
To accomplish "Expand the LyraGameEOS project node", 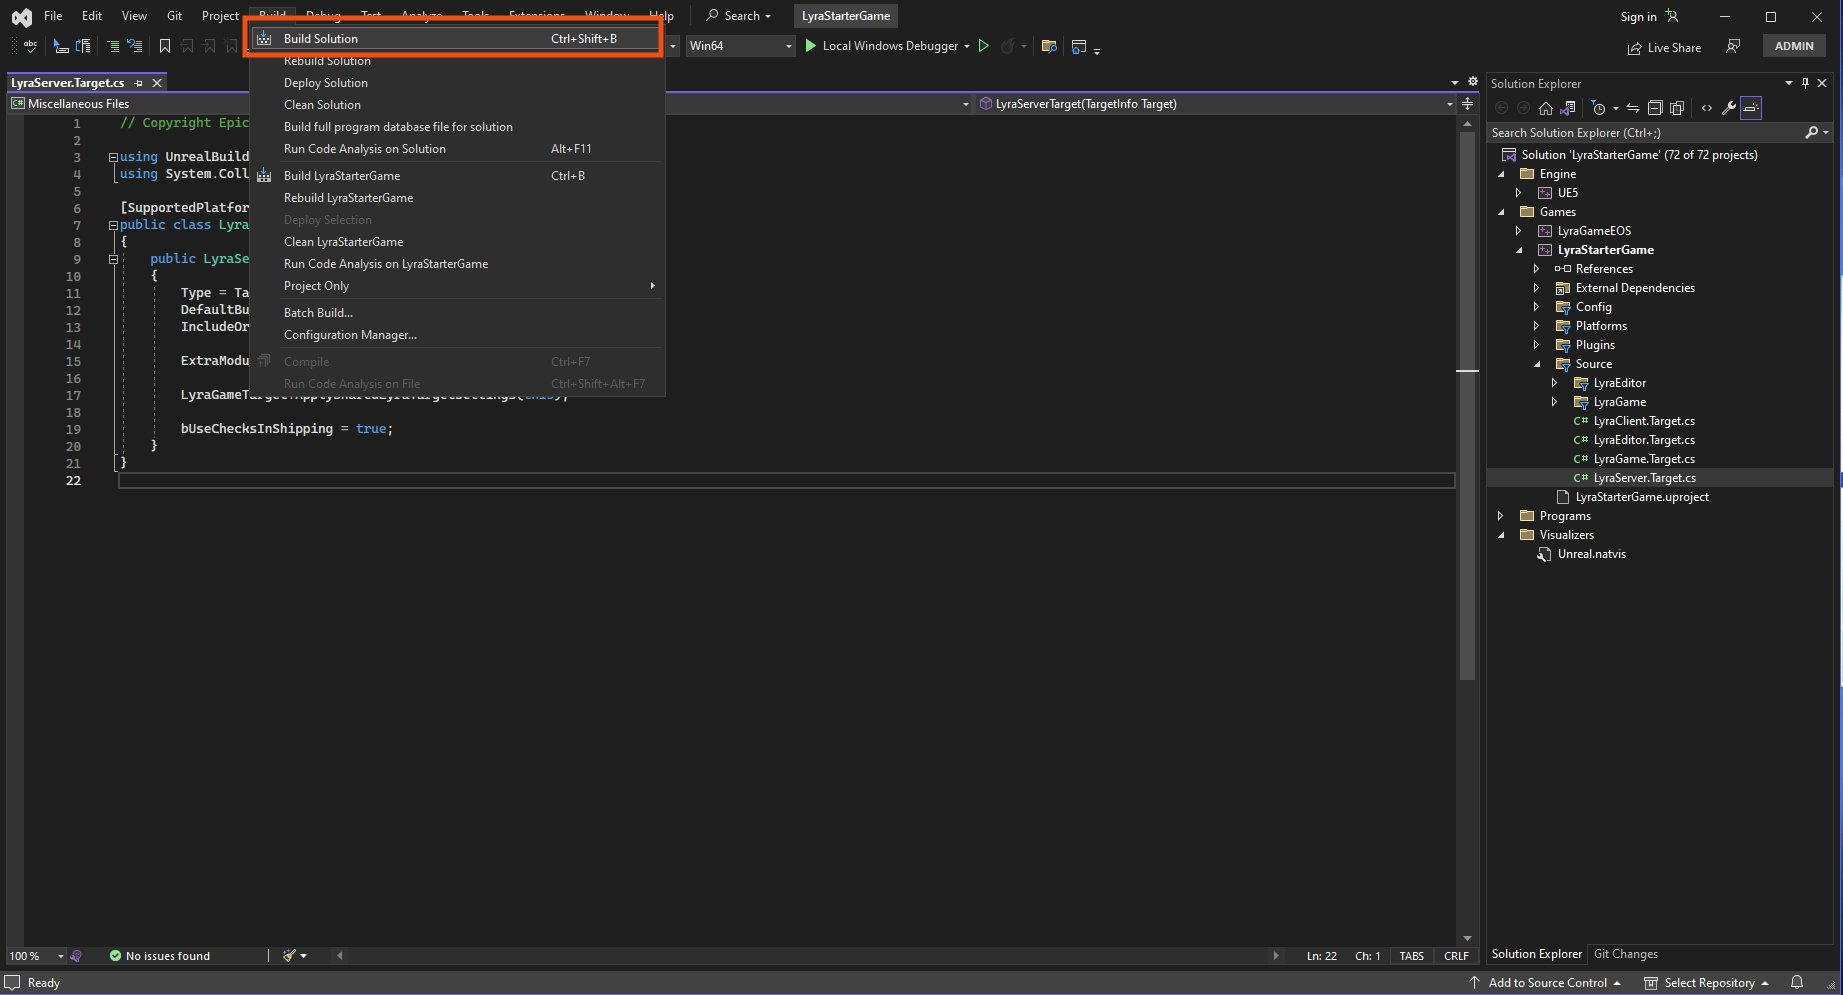I will [x=1519, y=231].
